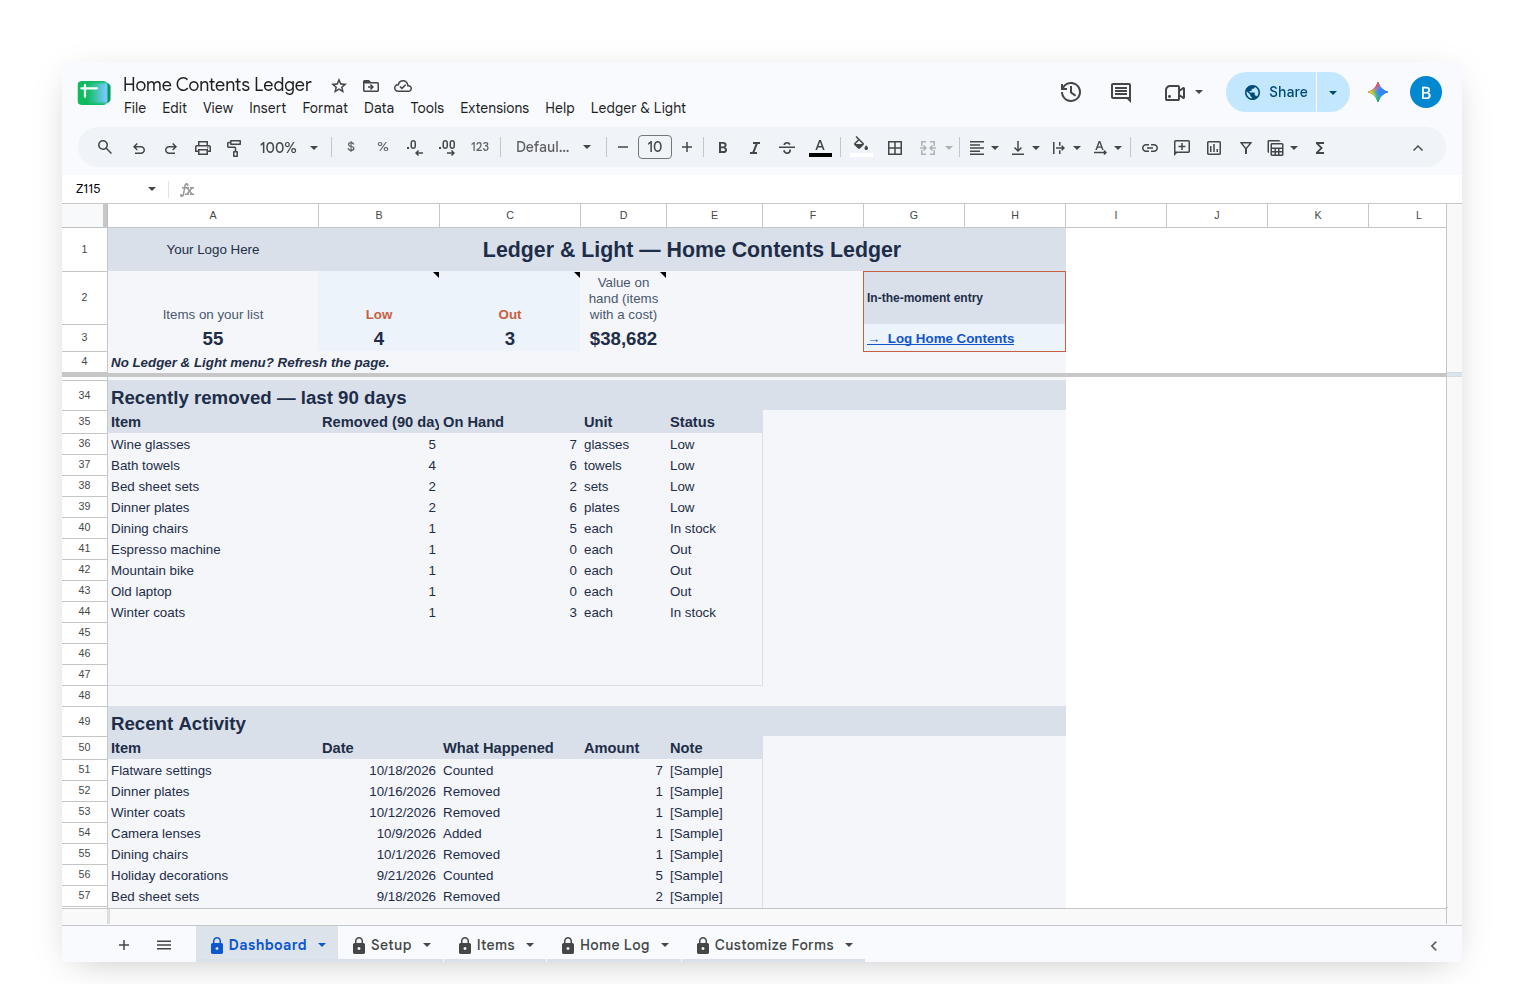Insert a link
The height and width of the screenshot is (984, 1524).
(x=1150, y=148)
